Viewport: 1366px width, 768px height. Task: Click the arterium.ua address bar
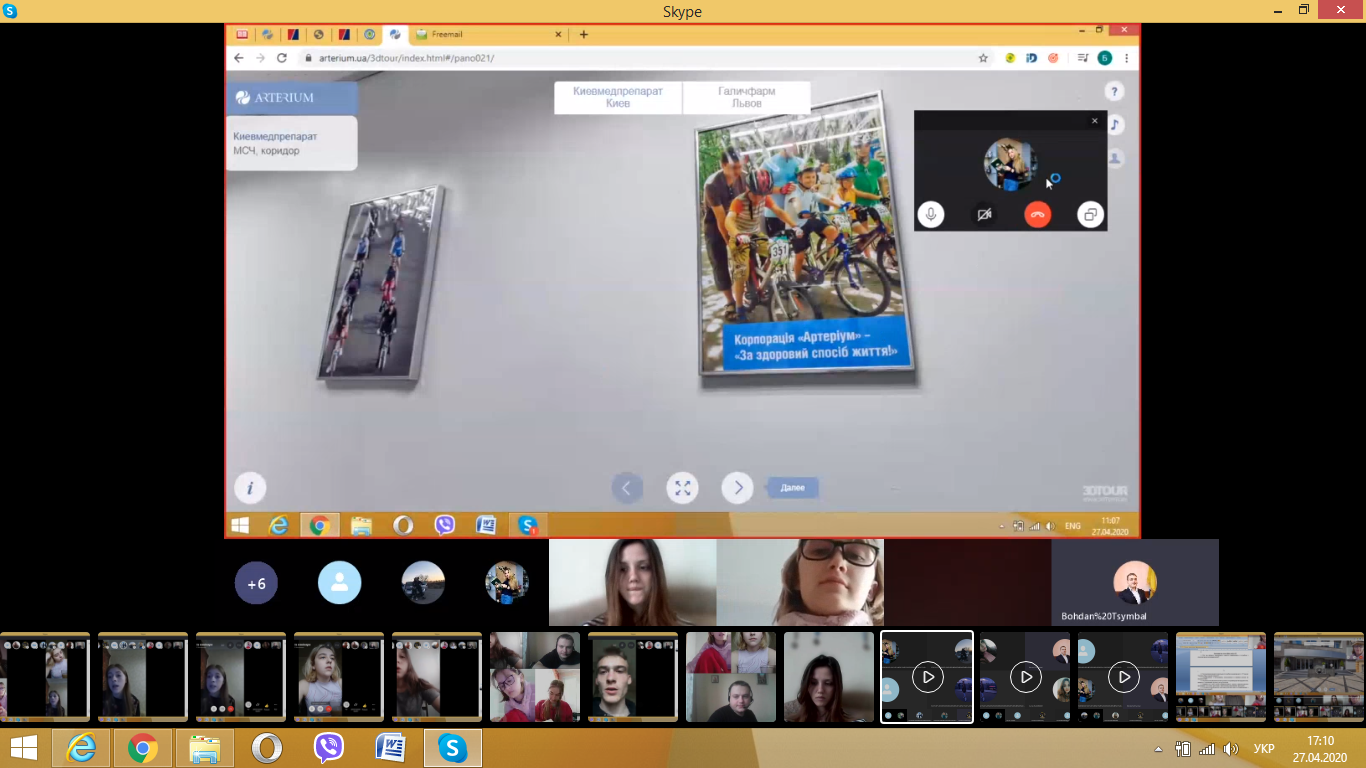coord(640,58)
